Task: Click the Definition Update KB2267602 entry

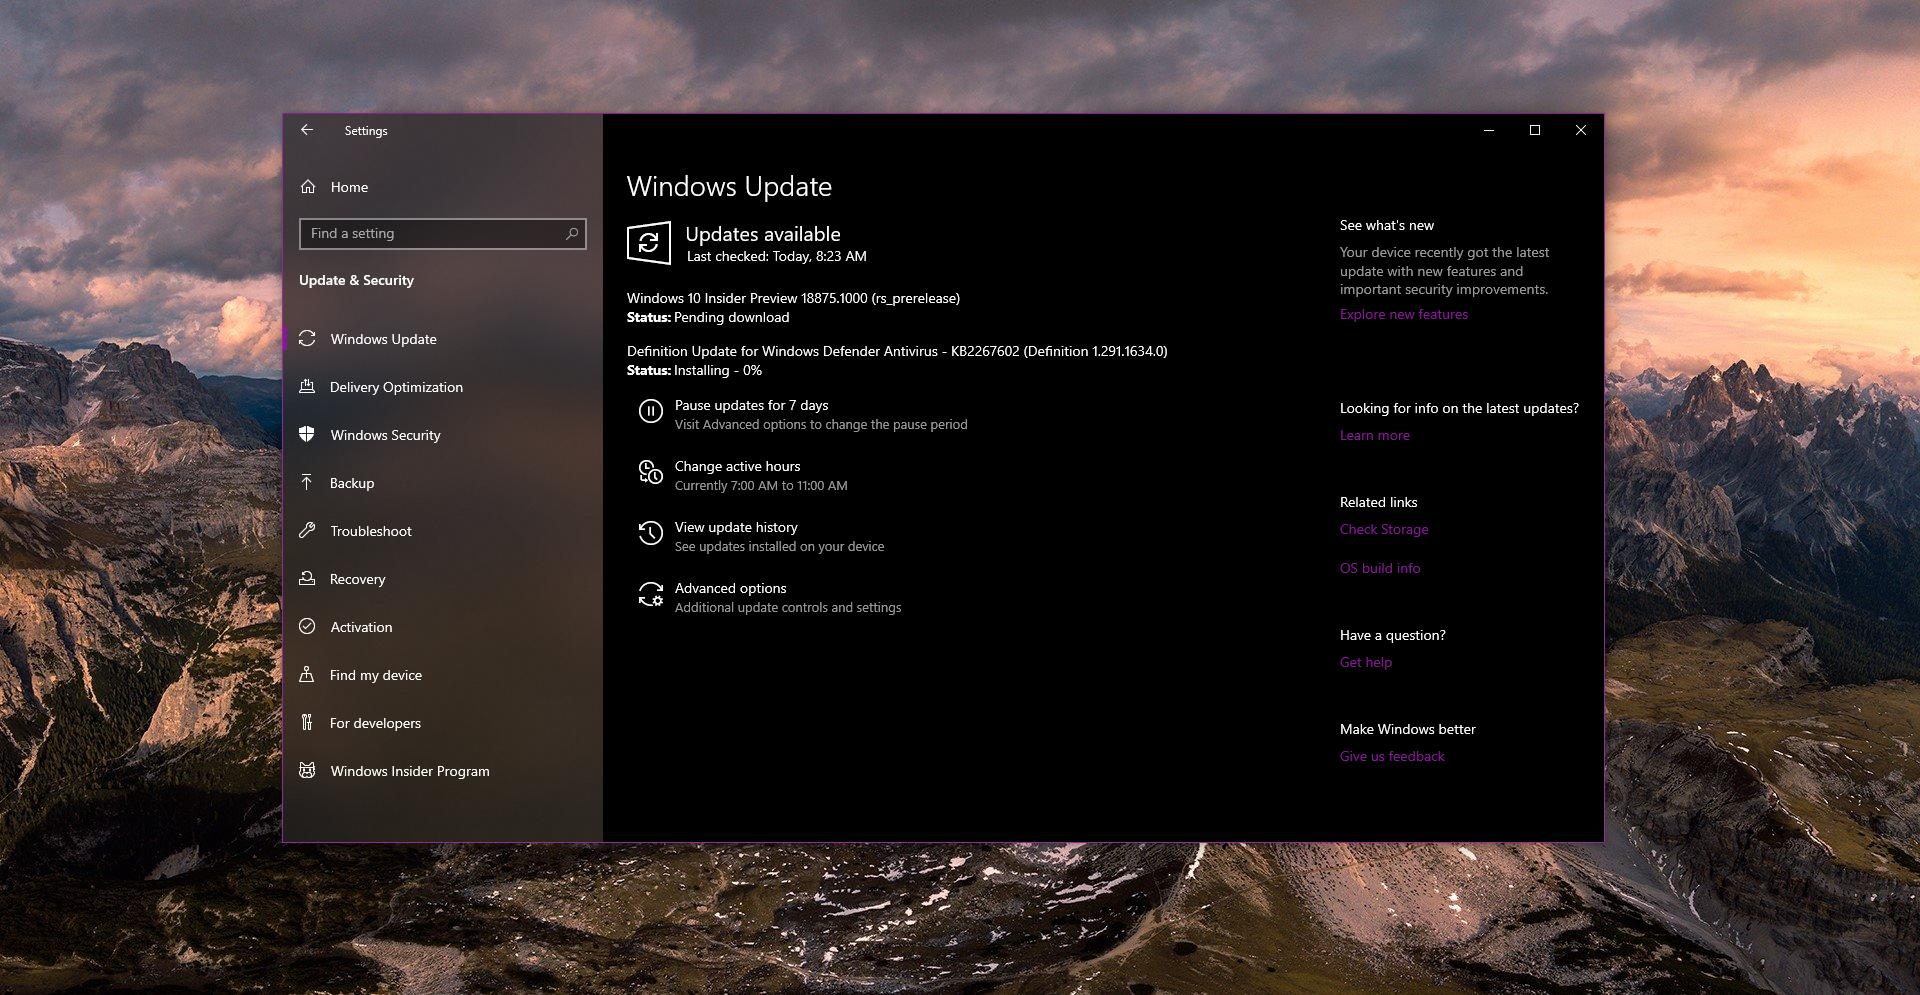Action: coord(897,351)
